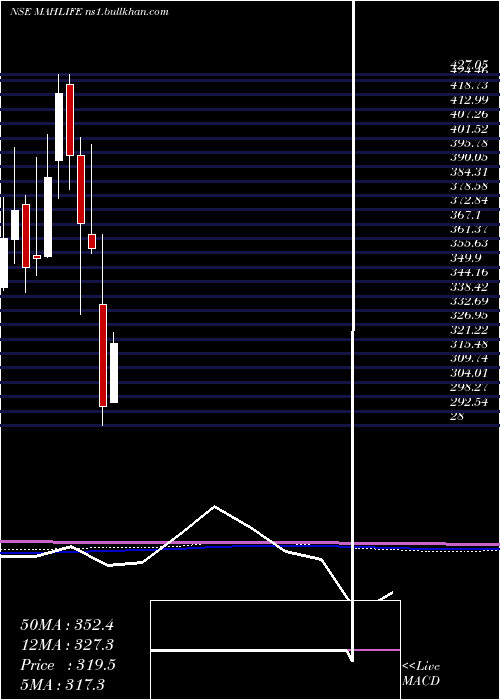Click the 309.74 price axis label
The image size is (500, 700).
coord(469,358)
